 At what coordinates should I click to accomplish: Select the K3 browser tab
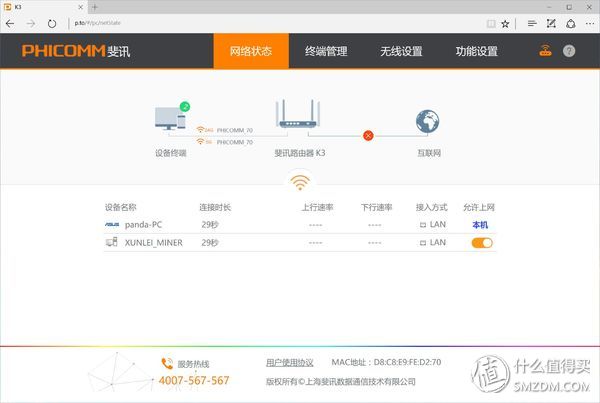(x=43, y=7)
